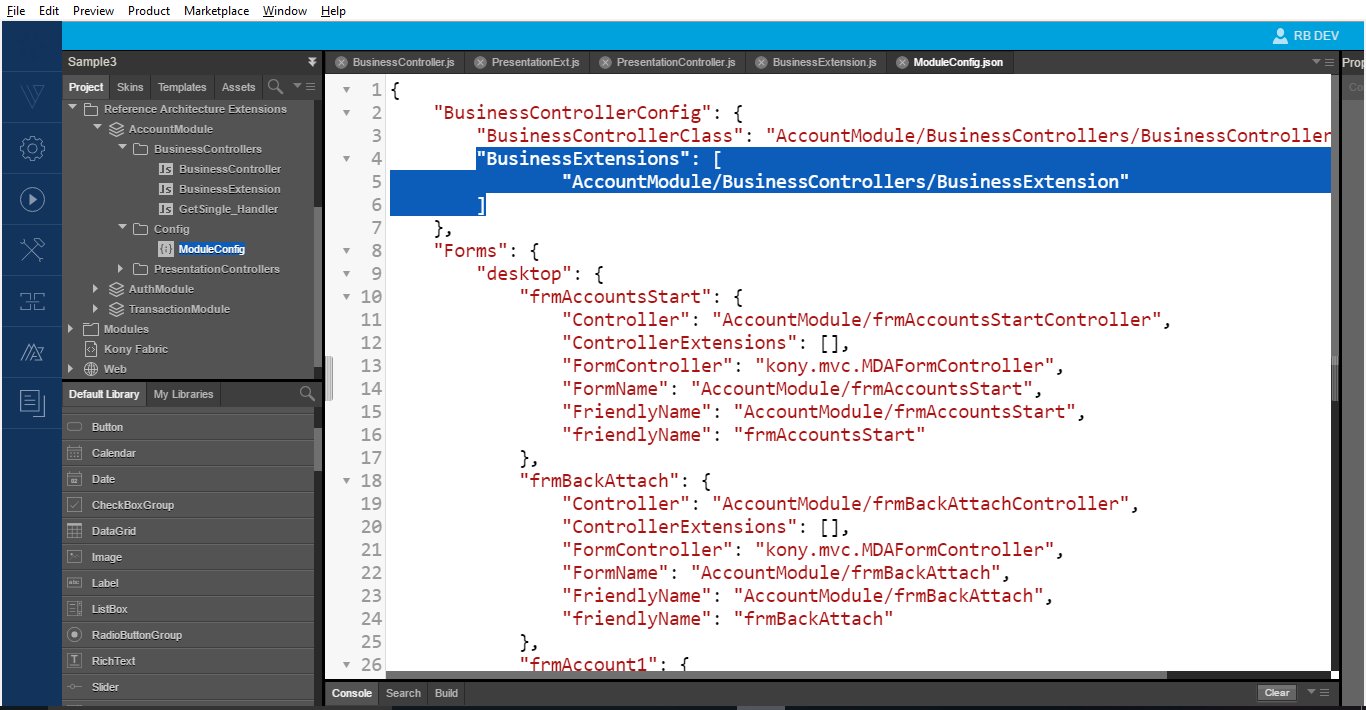Open the File menu
Screen dimensions: 1366x710
pyautogui.click(x=16, y=11)
